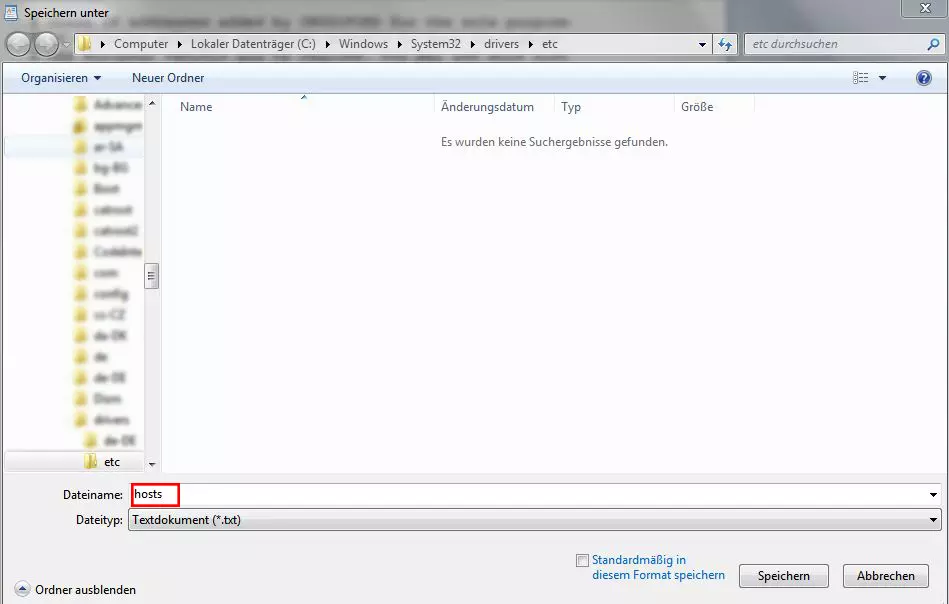The image size is (949, 604).
Task: Select the Computer breadcrumb segment
Action: (141, 44)
